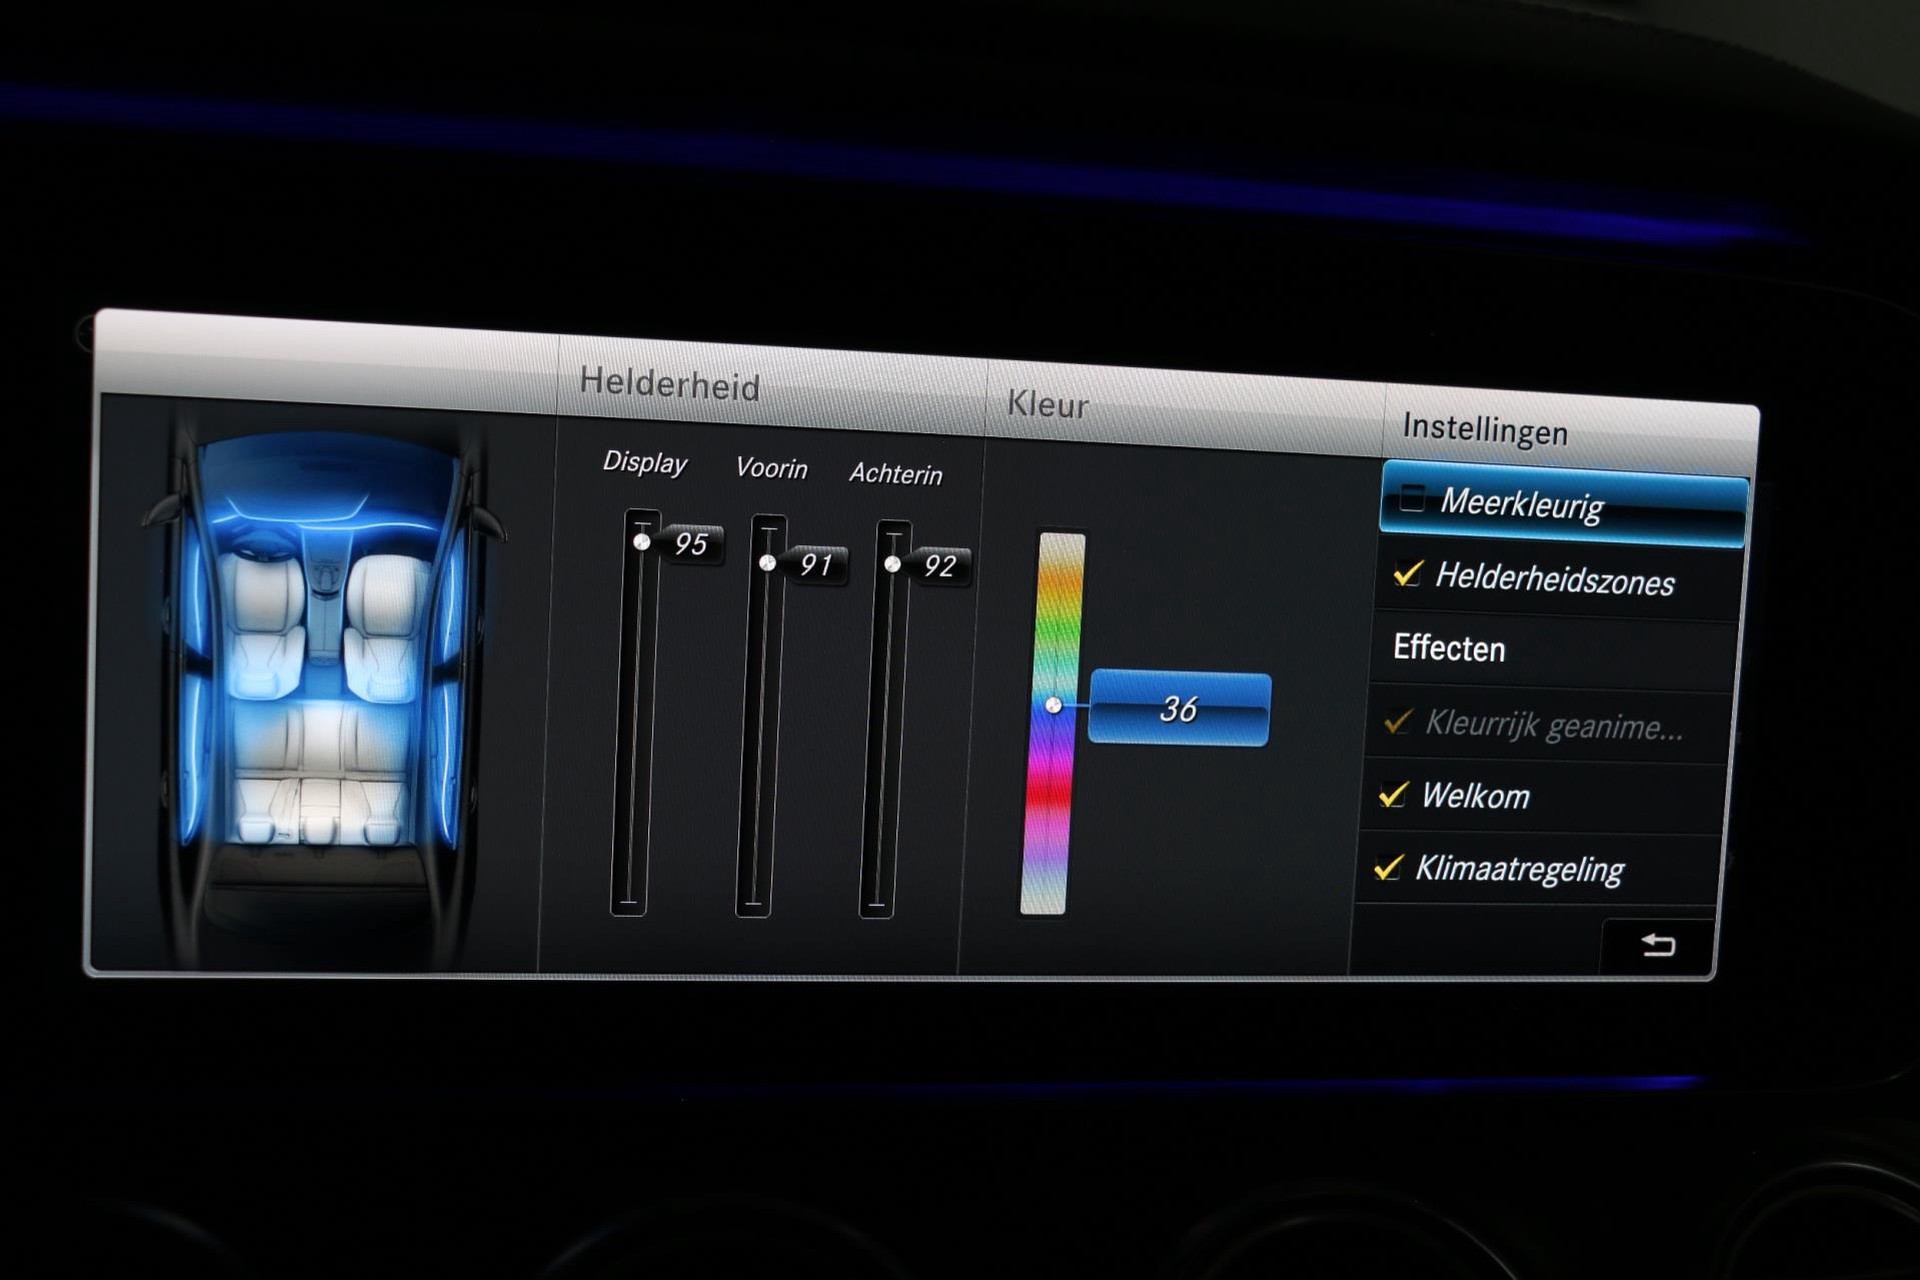Open the Helderheid header section
The height and width of the screenshot is (1280, 1920).
(669, 384)
